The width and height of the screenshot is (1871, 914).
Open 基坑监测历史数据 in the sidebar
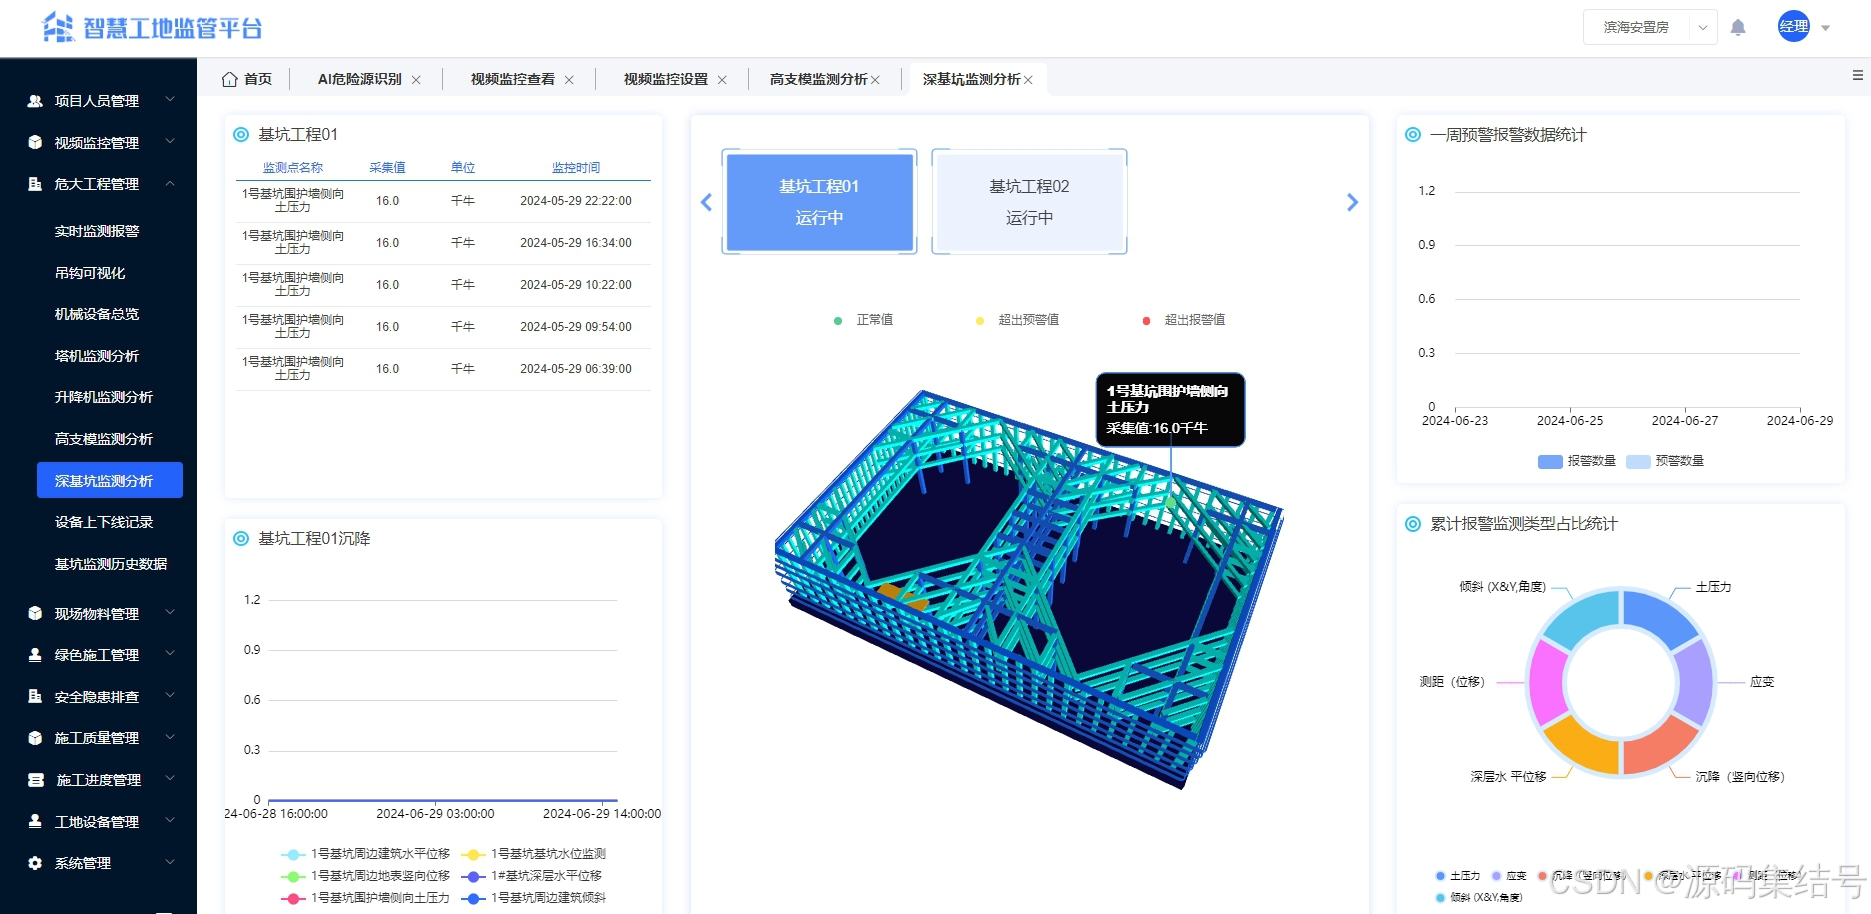click(111, 564)
